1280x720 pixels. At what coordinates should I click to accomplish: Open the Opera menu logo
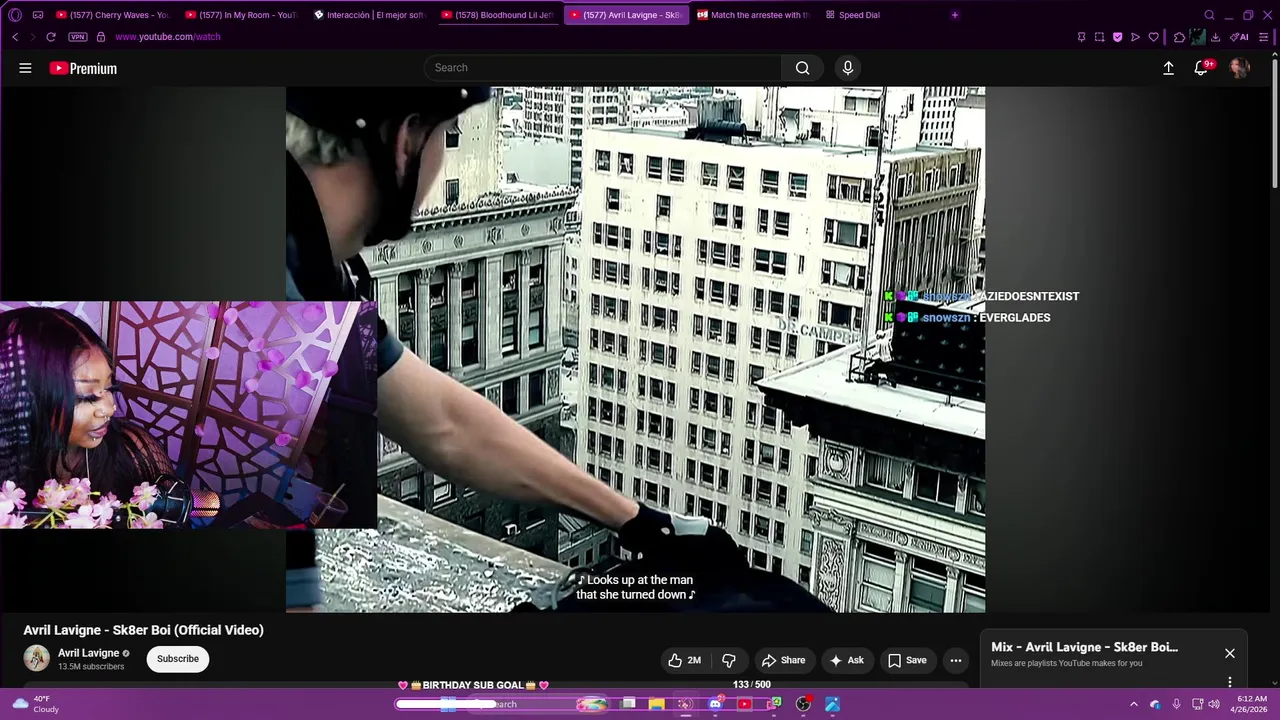[x=14, y=15]
